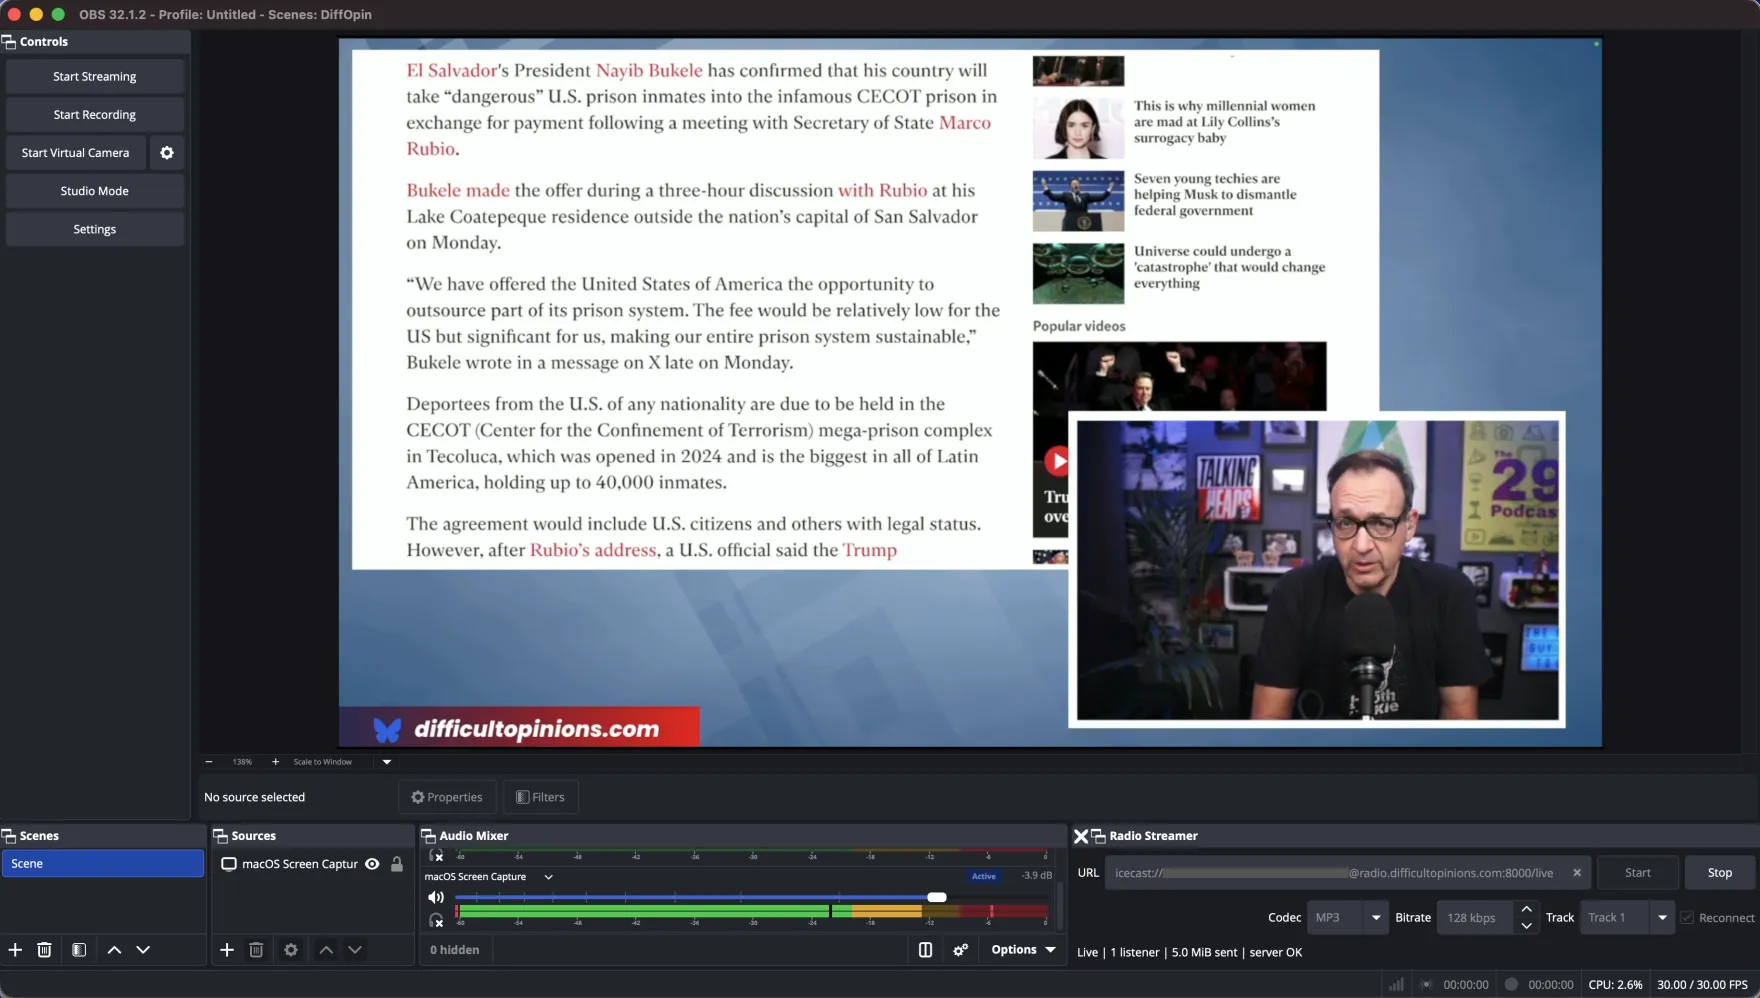
Task: Open Virtual Camera settings gear
Action: click(x=167, y=153)
